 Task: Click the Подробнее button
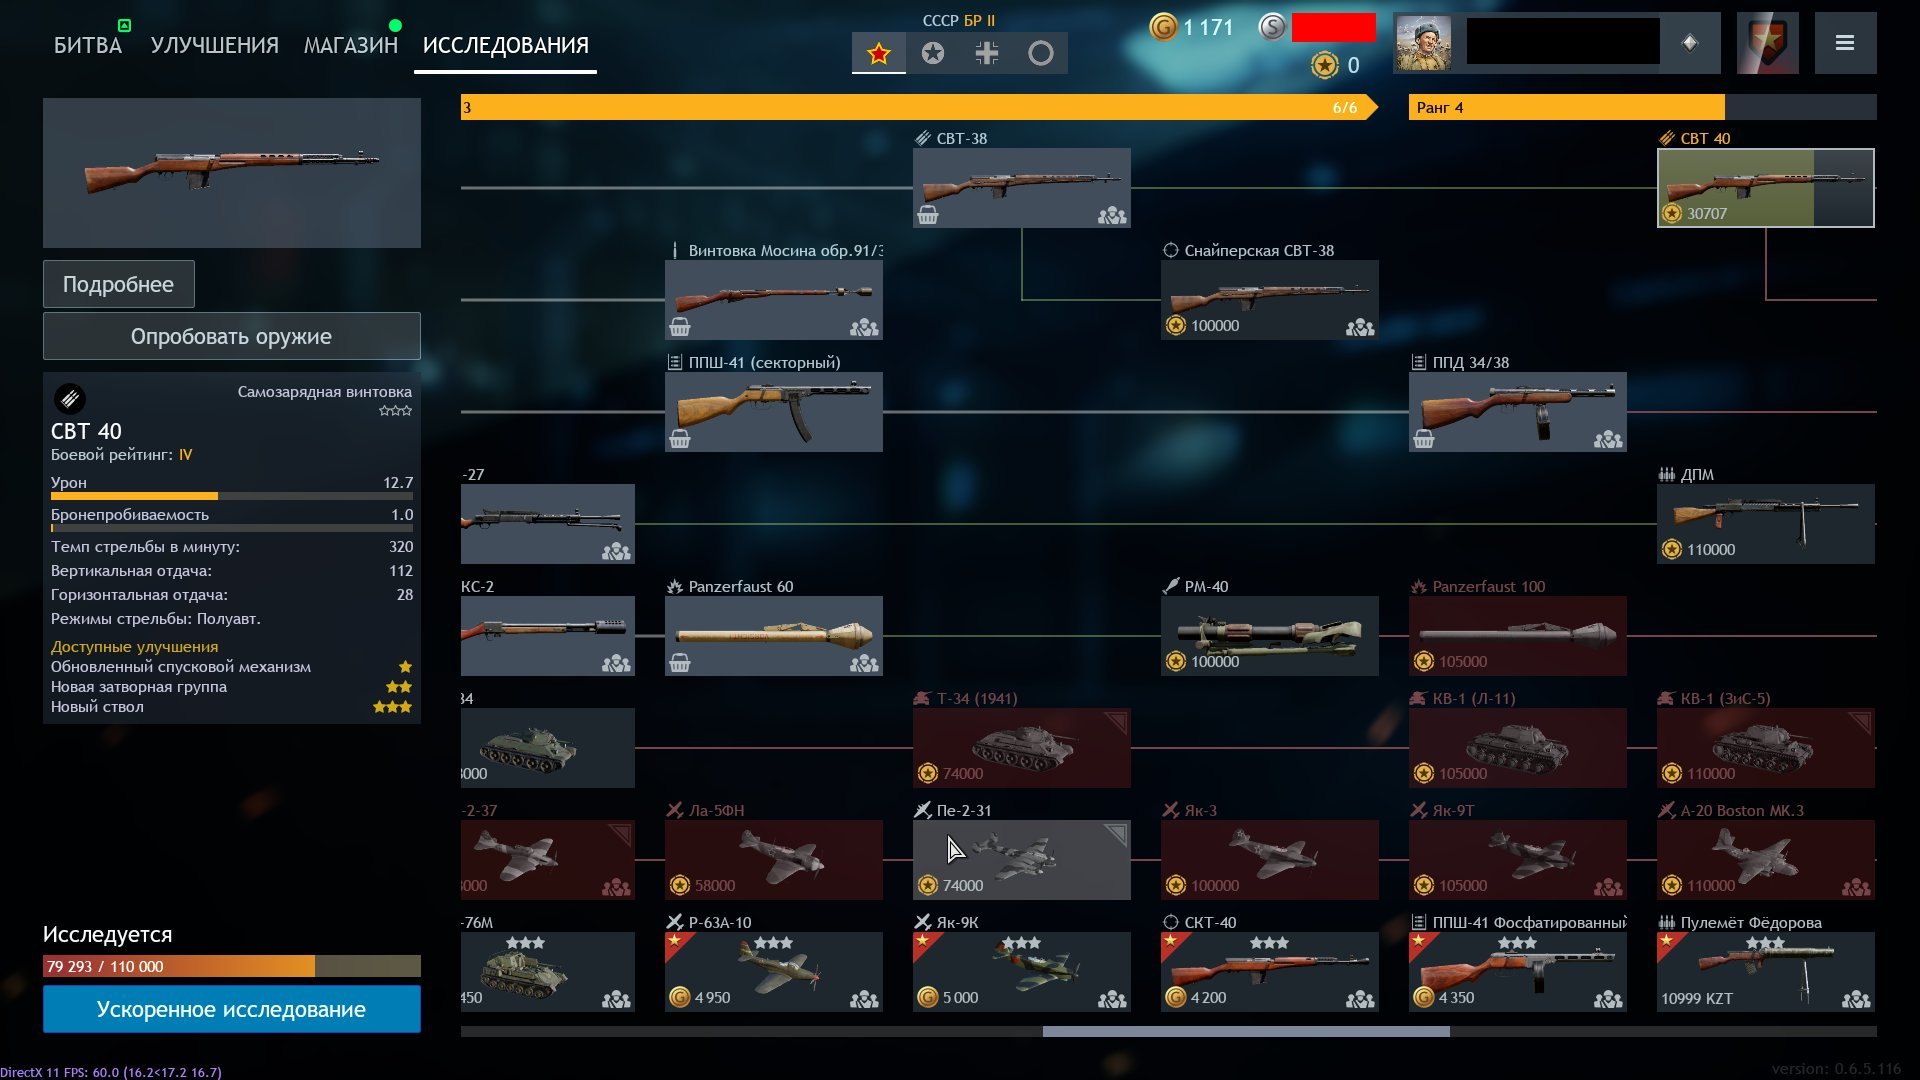[119, 284]
